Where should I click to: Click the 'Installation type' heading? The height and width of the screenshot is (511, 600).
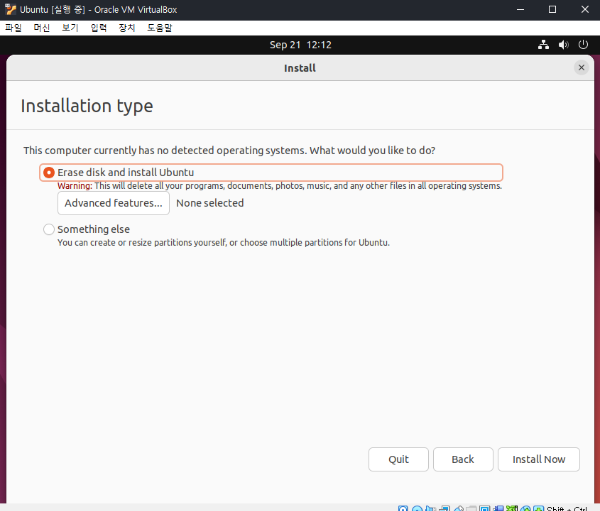pyautogui.click(x=87, y=106)
